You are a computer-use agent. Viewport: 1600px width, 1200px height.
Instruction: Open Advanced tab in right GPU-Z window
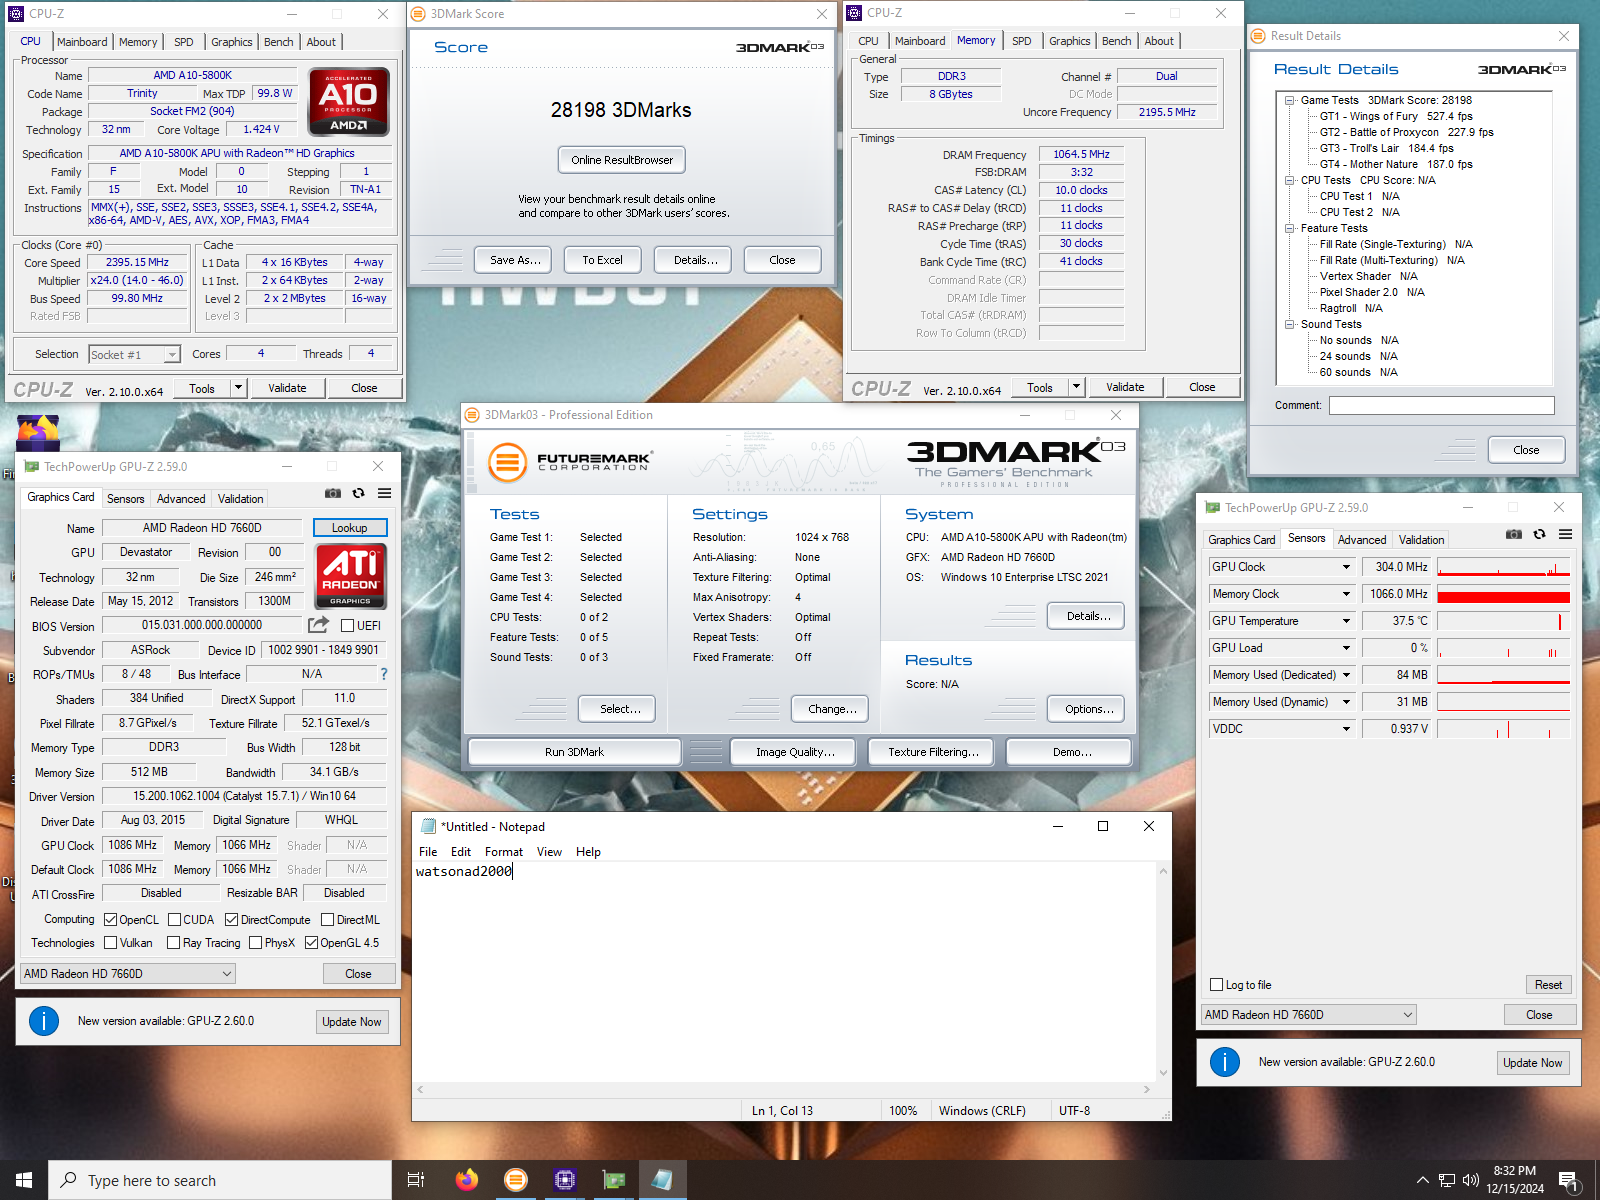(x=1362, y=540)
